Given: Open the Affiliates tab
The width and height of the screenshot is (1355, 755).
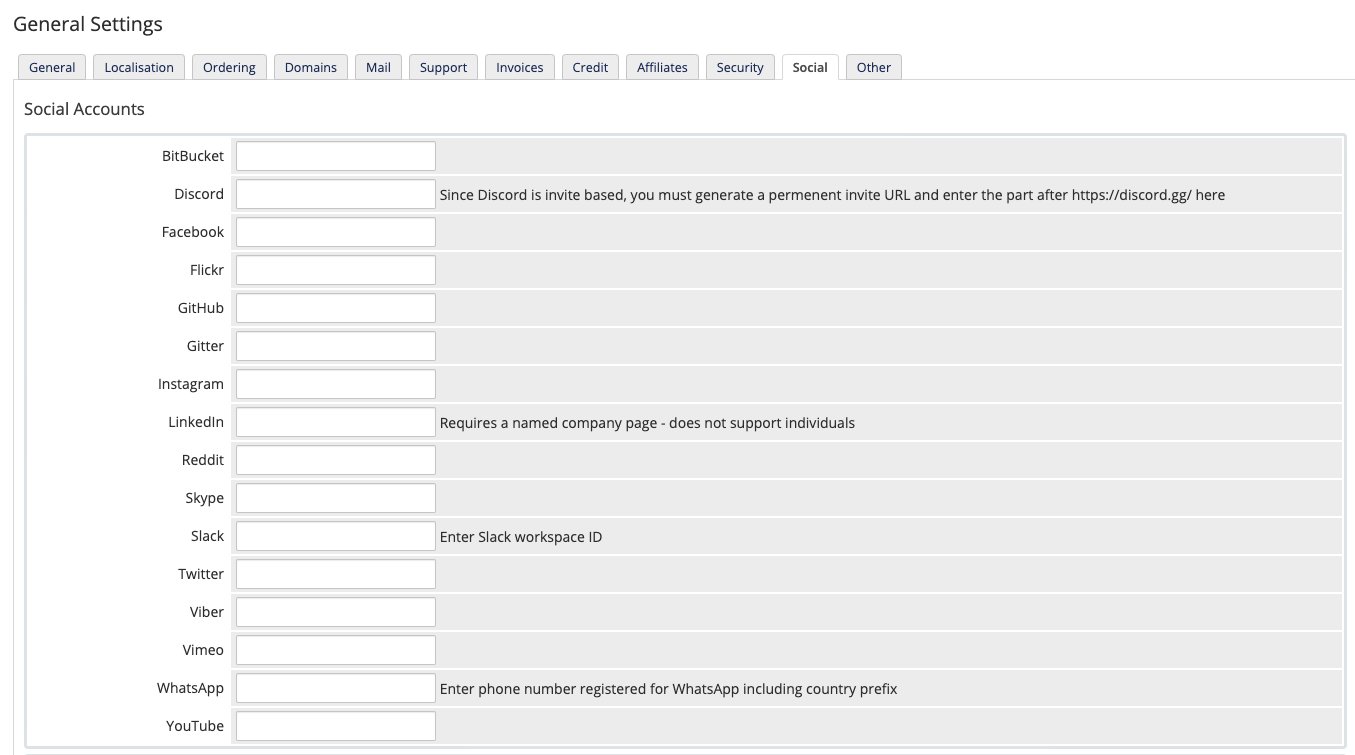Looking at the screenshot, I should 662,67.
